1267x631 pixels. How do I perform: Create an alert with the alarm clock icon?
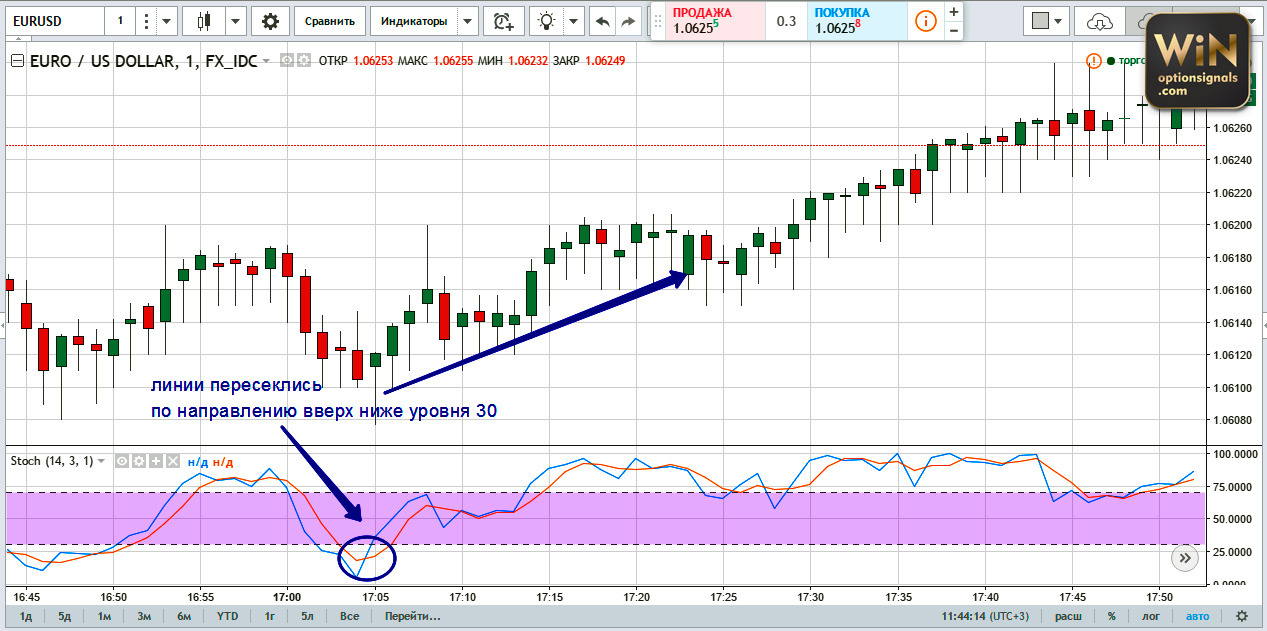click(x=504, y=20)
